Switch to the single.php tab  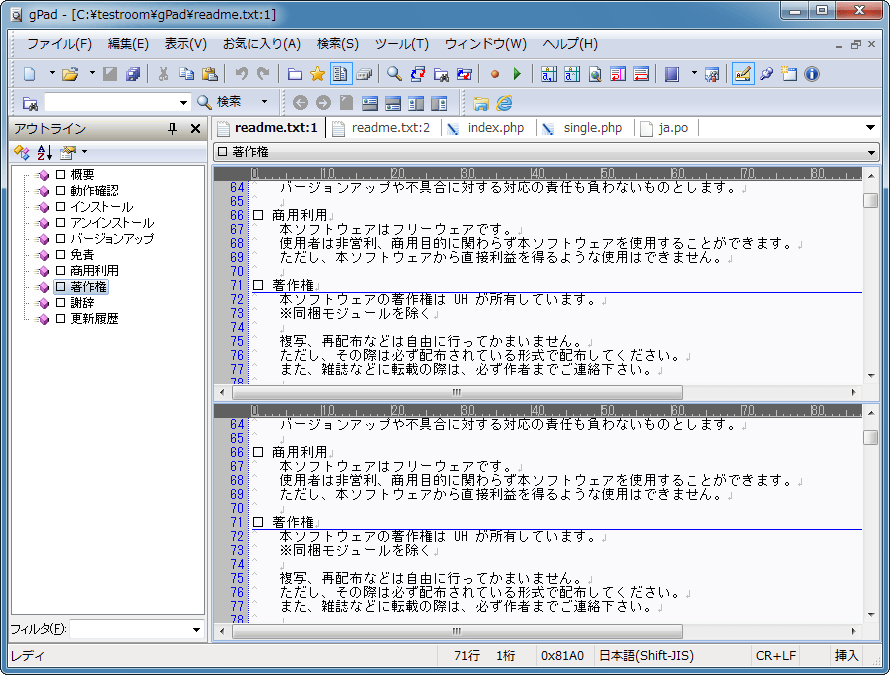(x=585, y=128)
